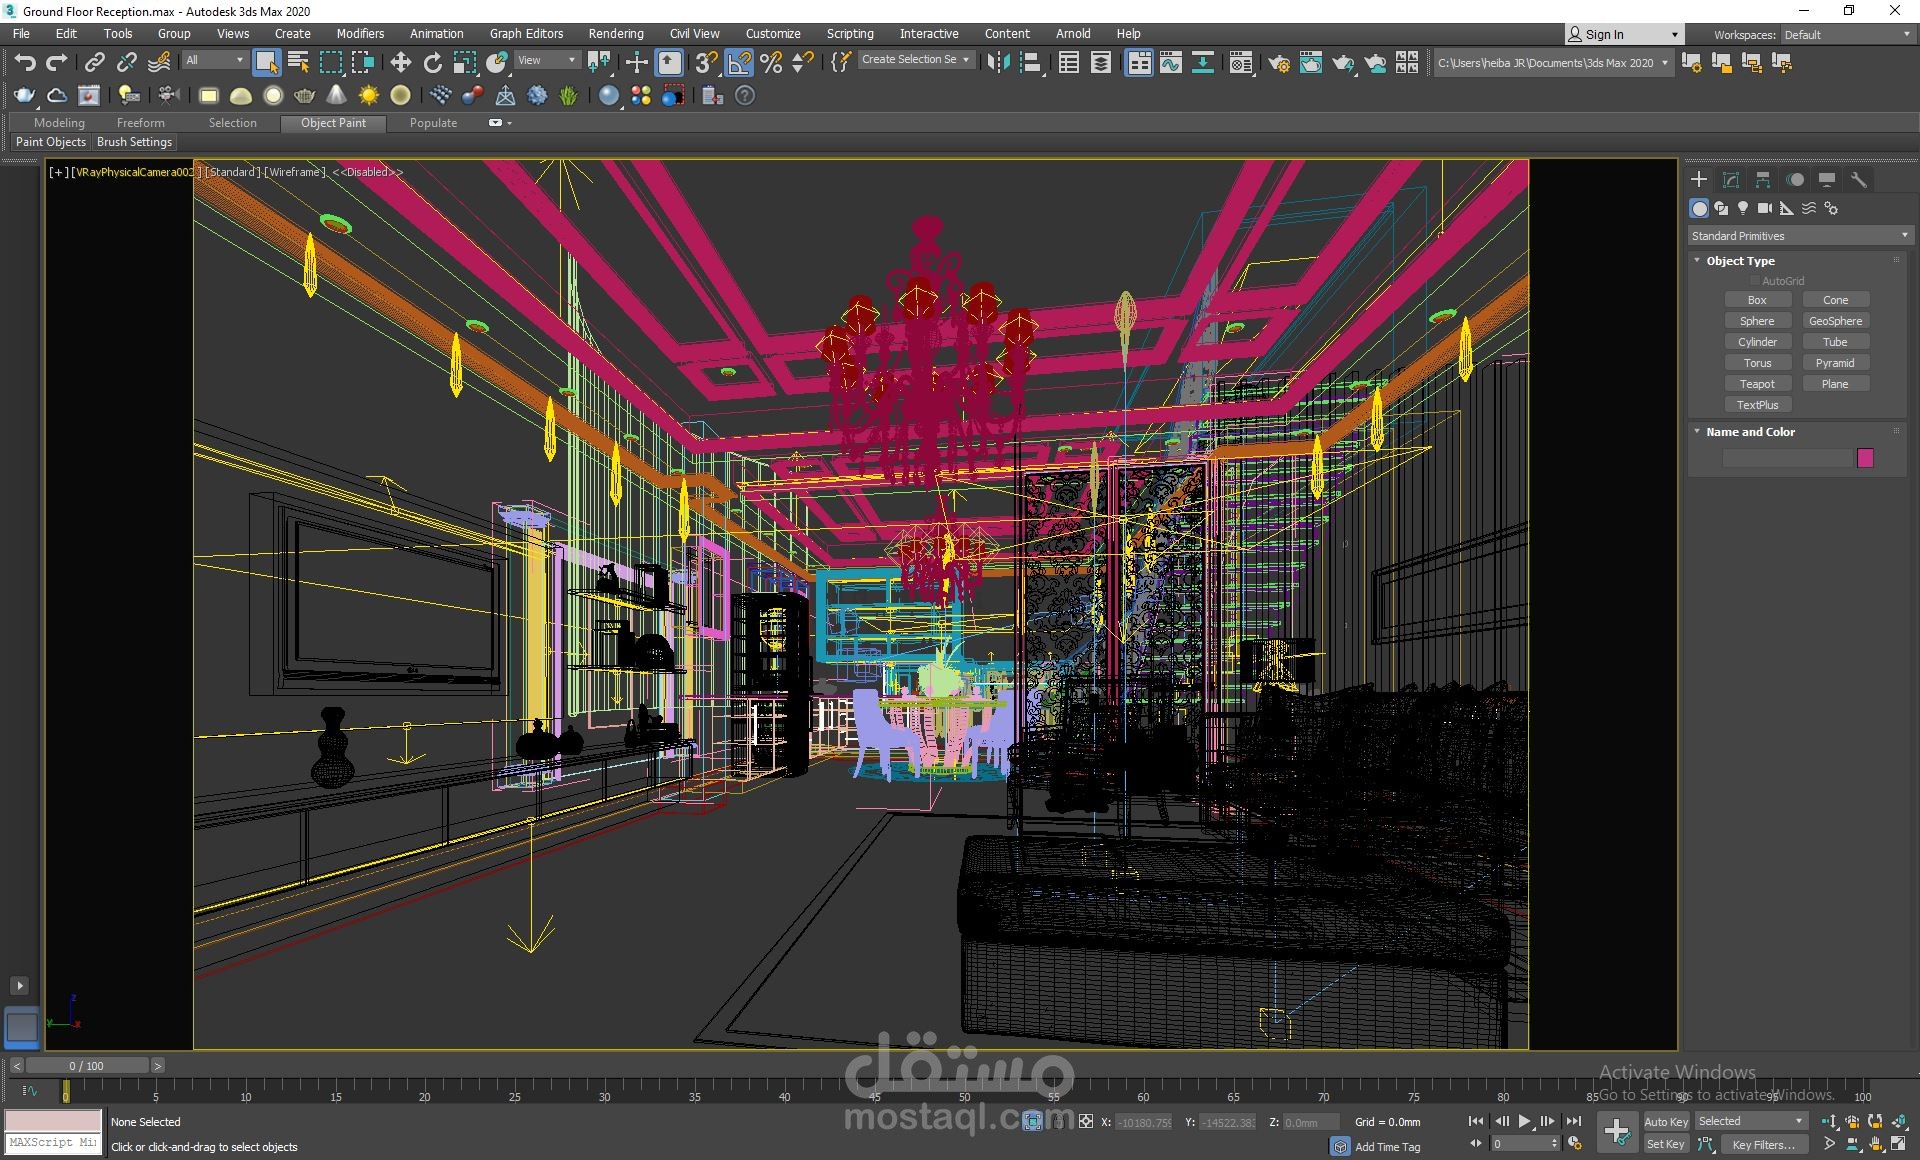Select the Lights category icon
The width and height of the screenshot is (1920, 1160).
coord(1743,208)
